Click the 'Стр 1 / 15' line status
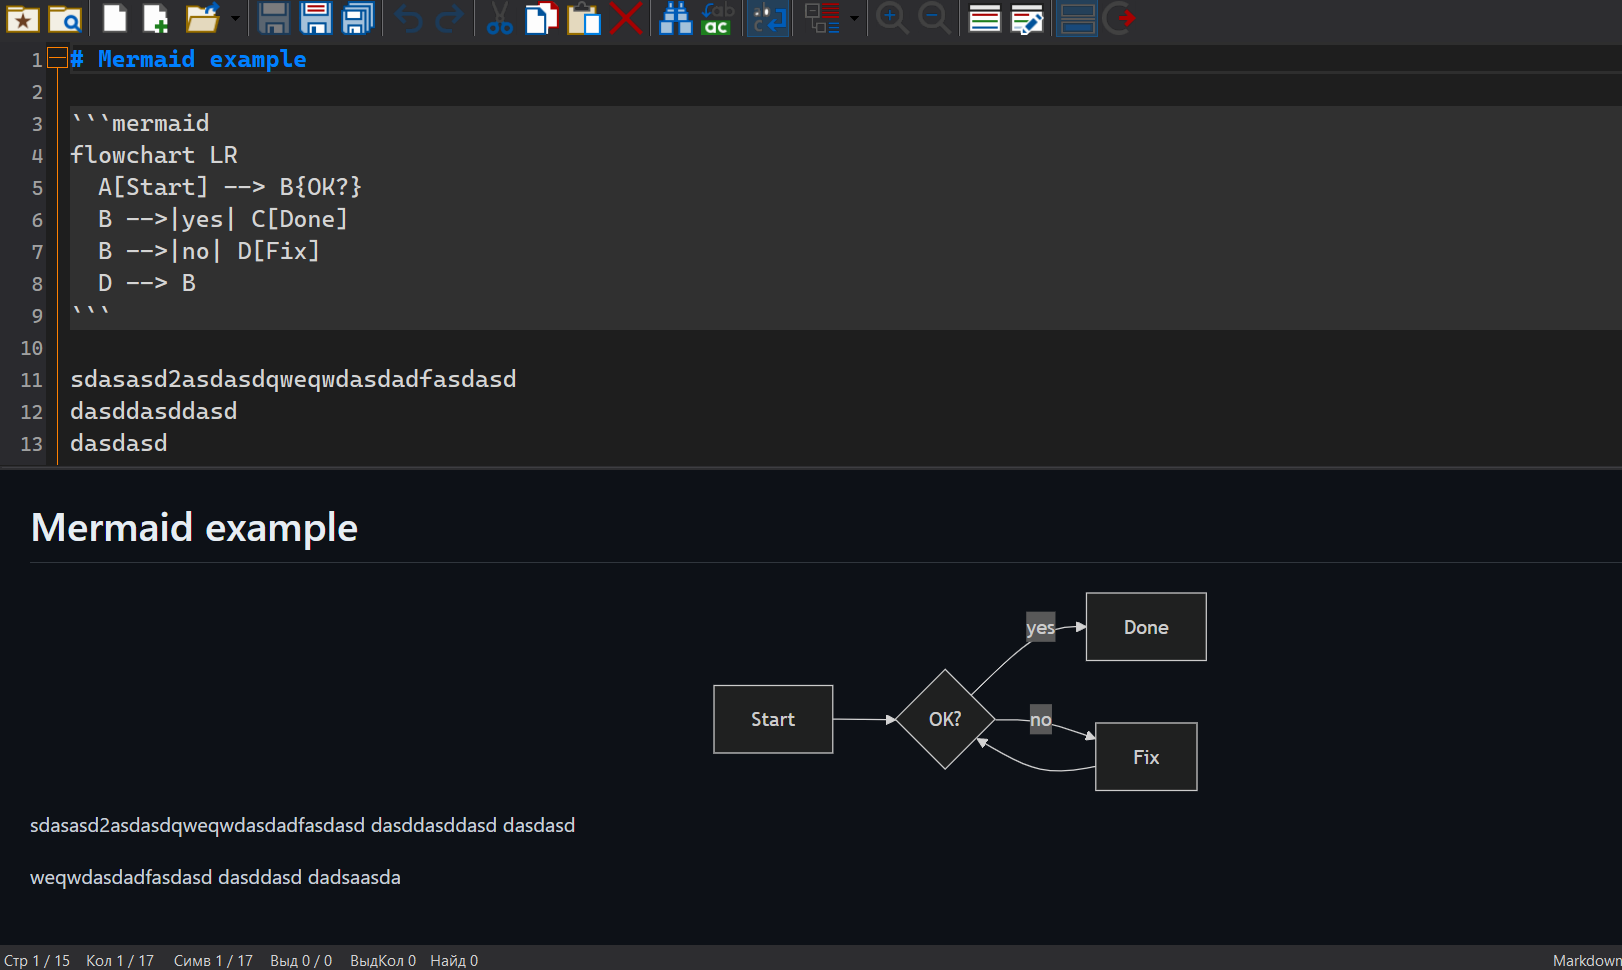The image size is (1622, 970). coord(37,960)
